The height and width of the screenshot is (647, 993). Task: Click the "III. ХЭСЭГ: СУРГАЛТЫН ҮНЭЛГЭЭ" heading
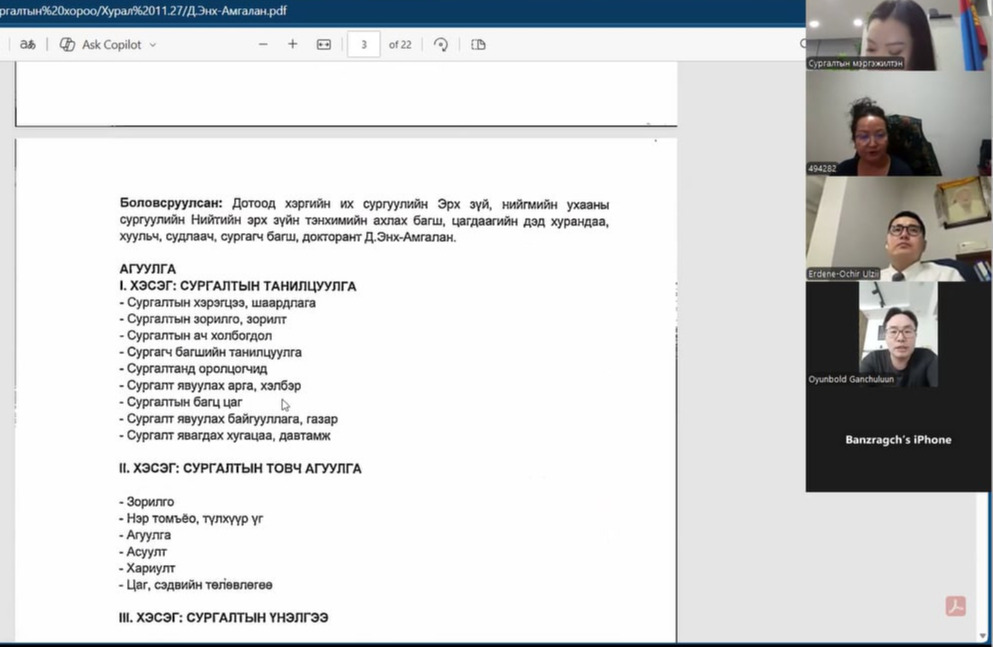coord(223,618)
